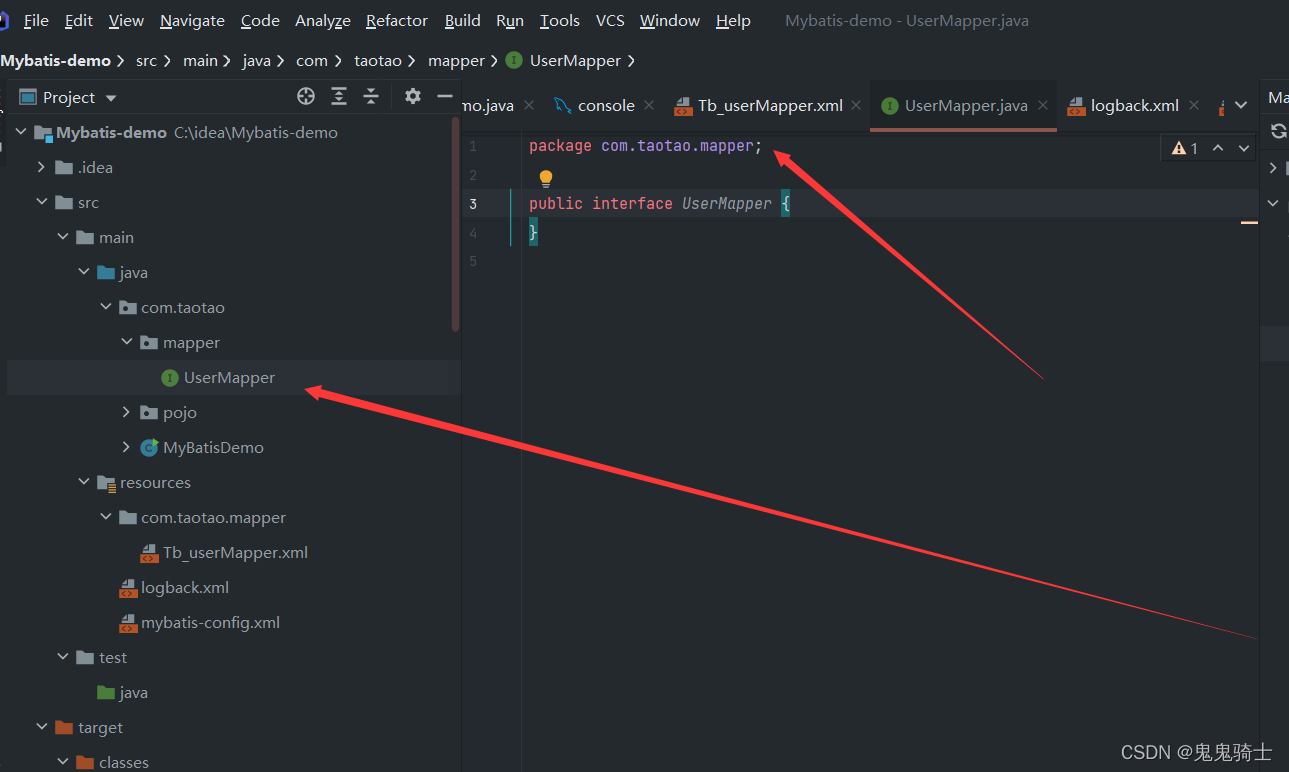Place cursor on the package declaration line
This screenshot has width=1289, height=772.
[x=645, y=146]
